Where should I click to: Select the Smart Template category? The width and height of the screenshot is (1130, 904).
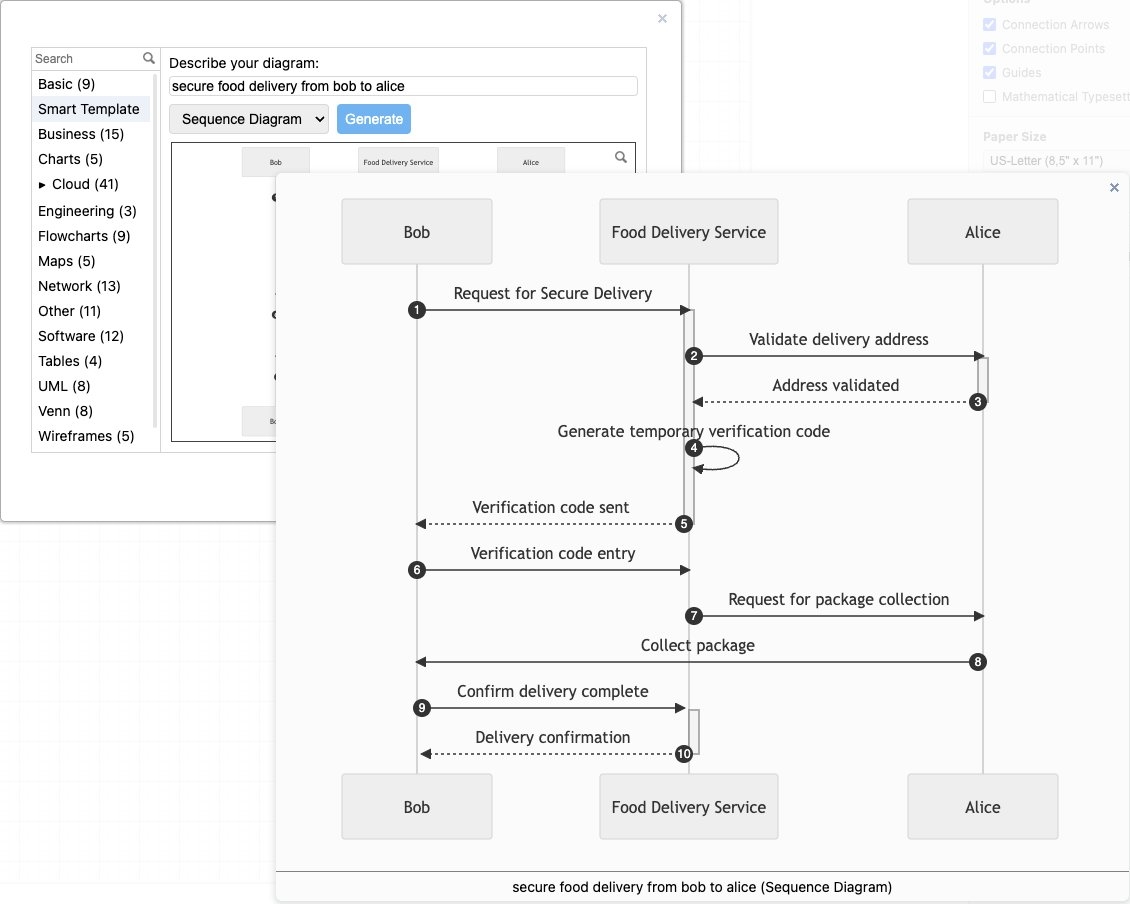(x=89, y=109)
